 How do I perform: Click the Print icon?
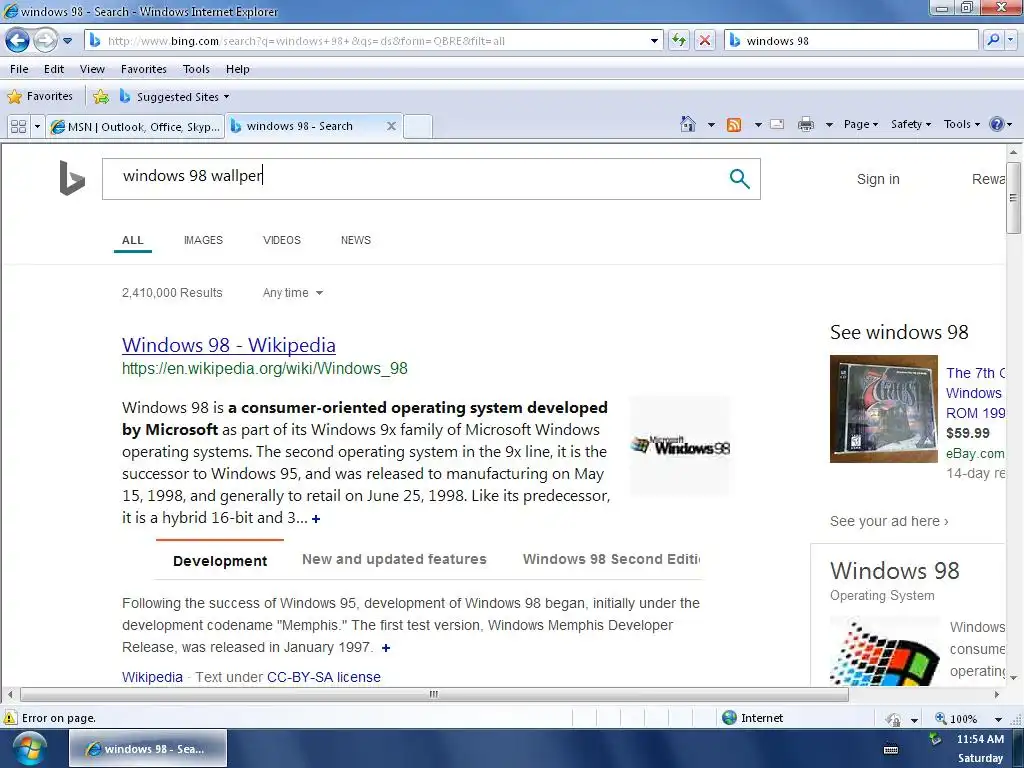click(806, 124)
